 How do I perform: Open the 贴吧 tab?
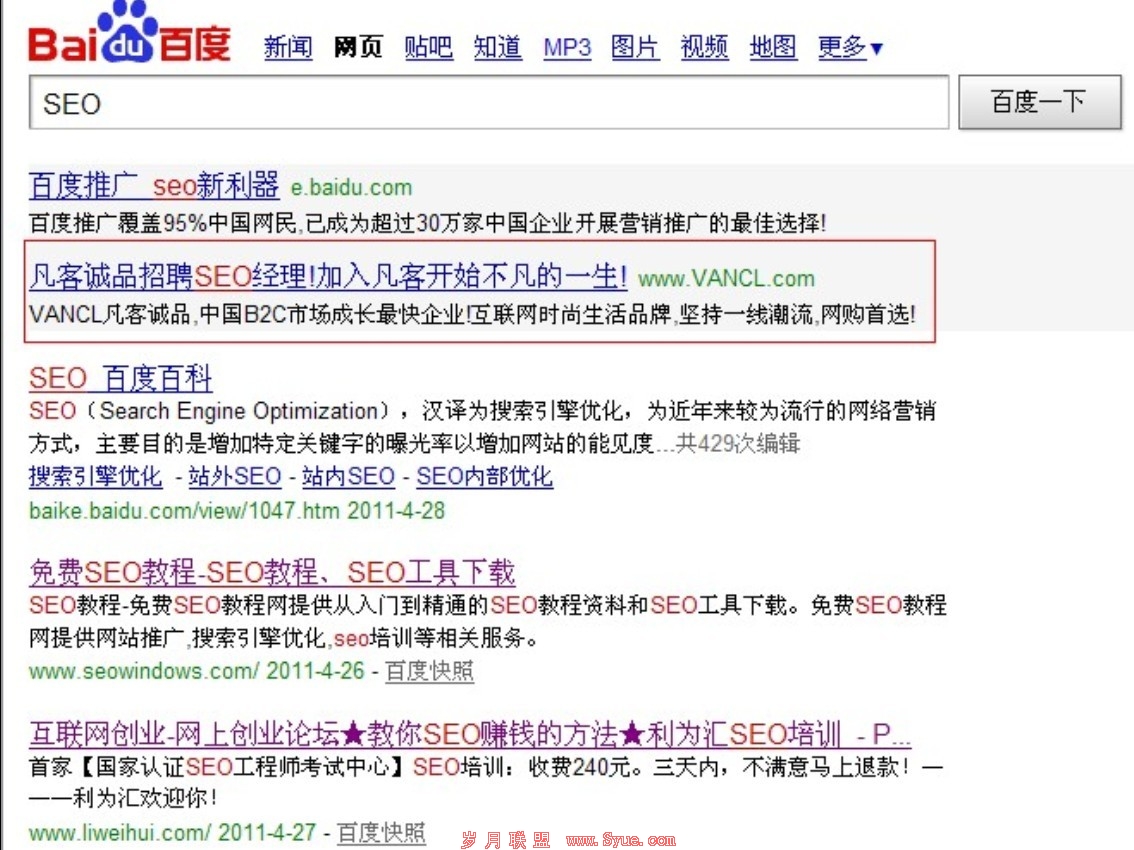428,48
